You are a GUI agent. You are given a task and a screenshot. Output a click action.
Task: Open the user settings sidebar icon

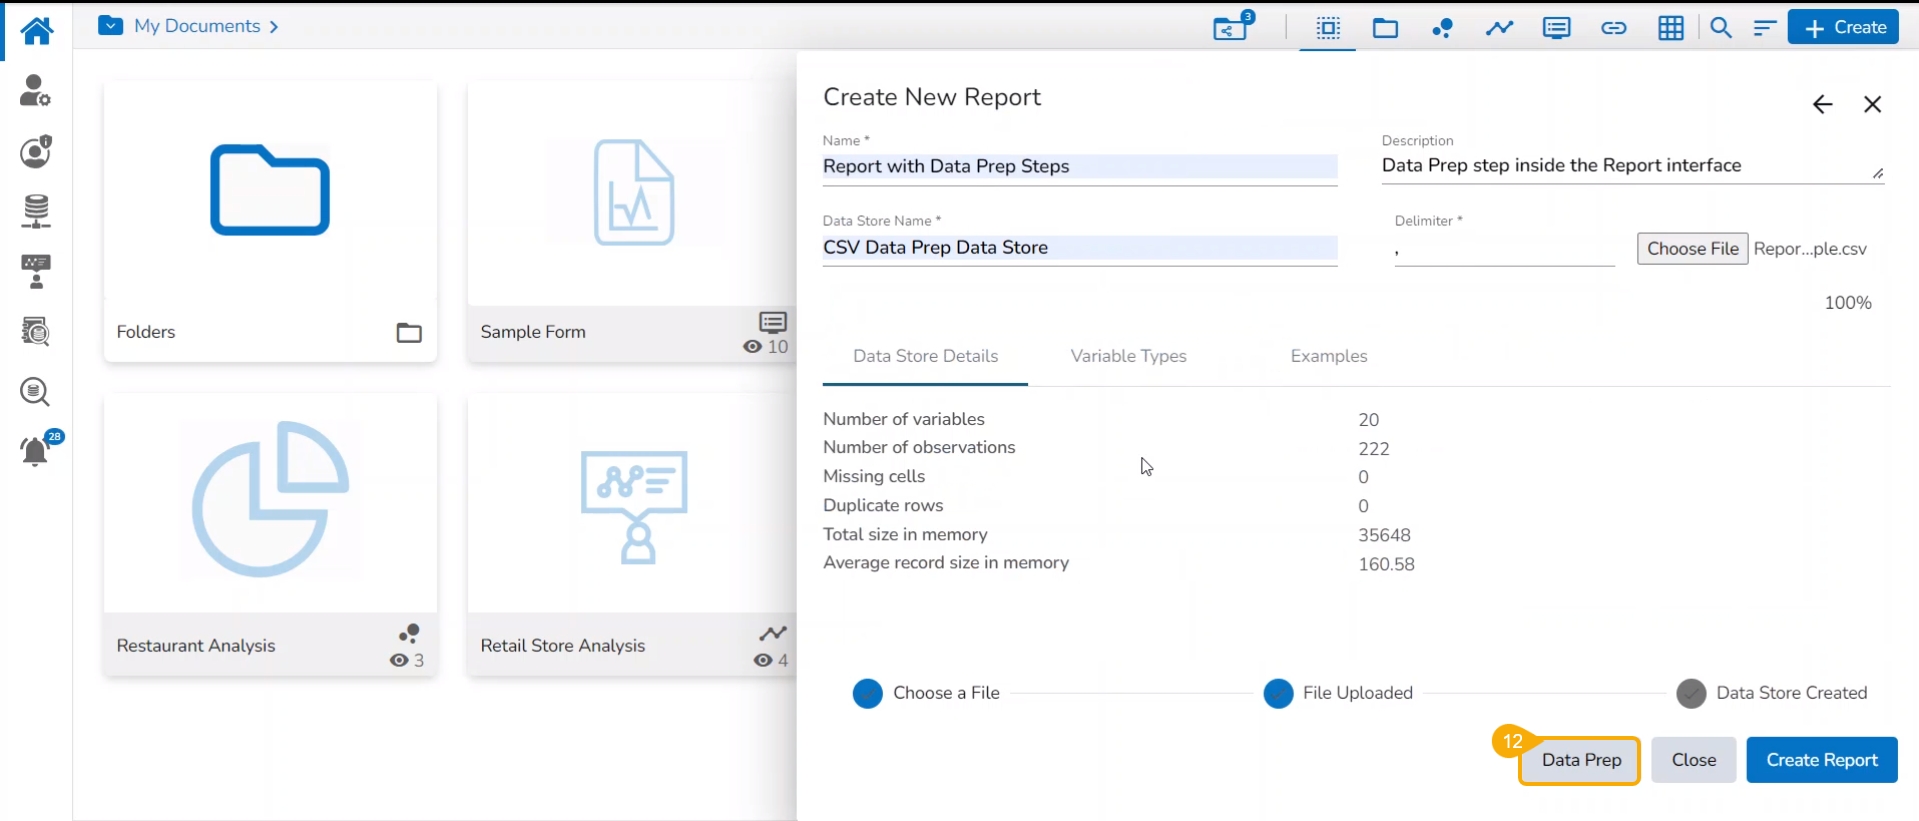click(x=35, y=91)
